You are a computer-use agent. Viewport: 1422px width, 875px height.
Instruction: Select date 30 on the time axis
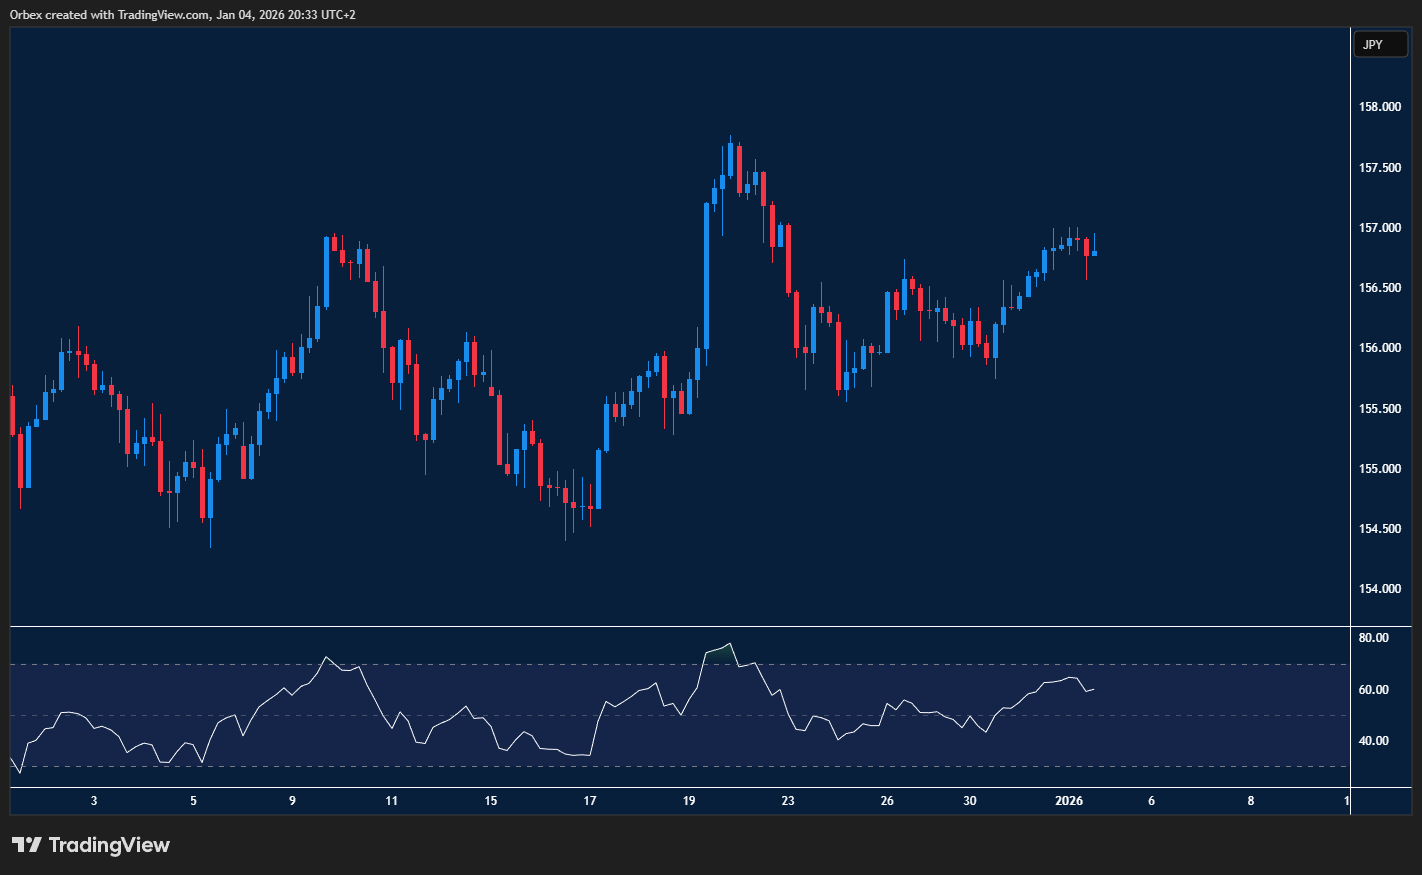(x=970, y=801)
